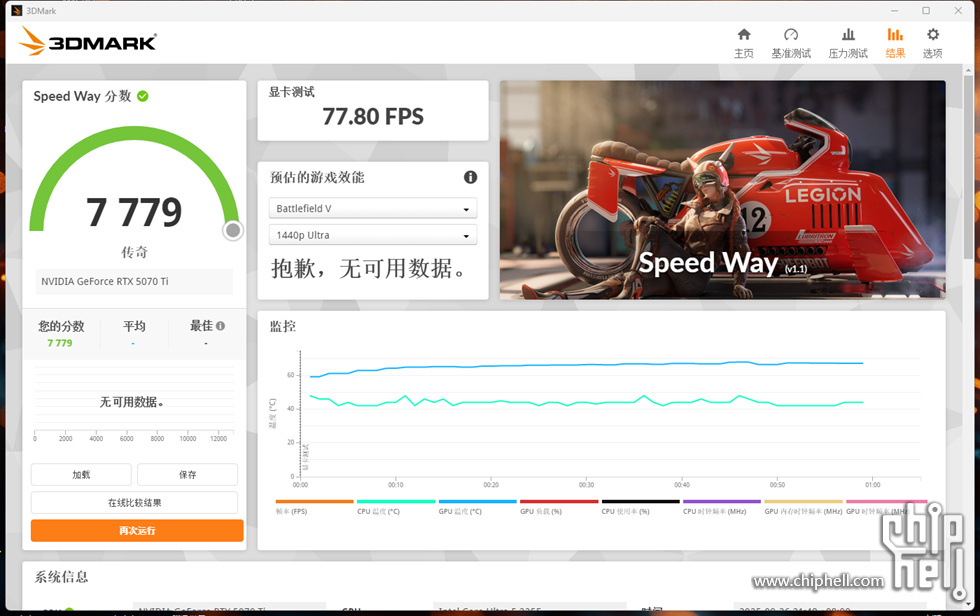Toggle the CPU 温度 (°C) legend series
Viewport: 980px width, 616px height.
(396, 507)
